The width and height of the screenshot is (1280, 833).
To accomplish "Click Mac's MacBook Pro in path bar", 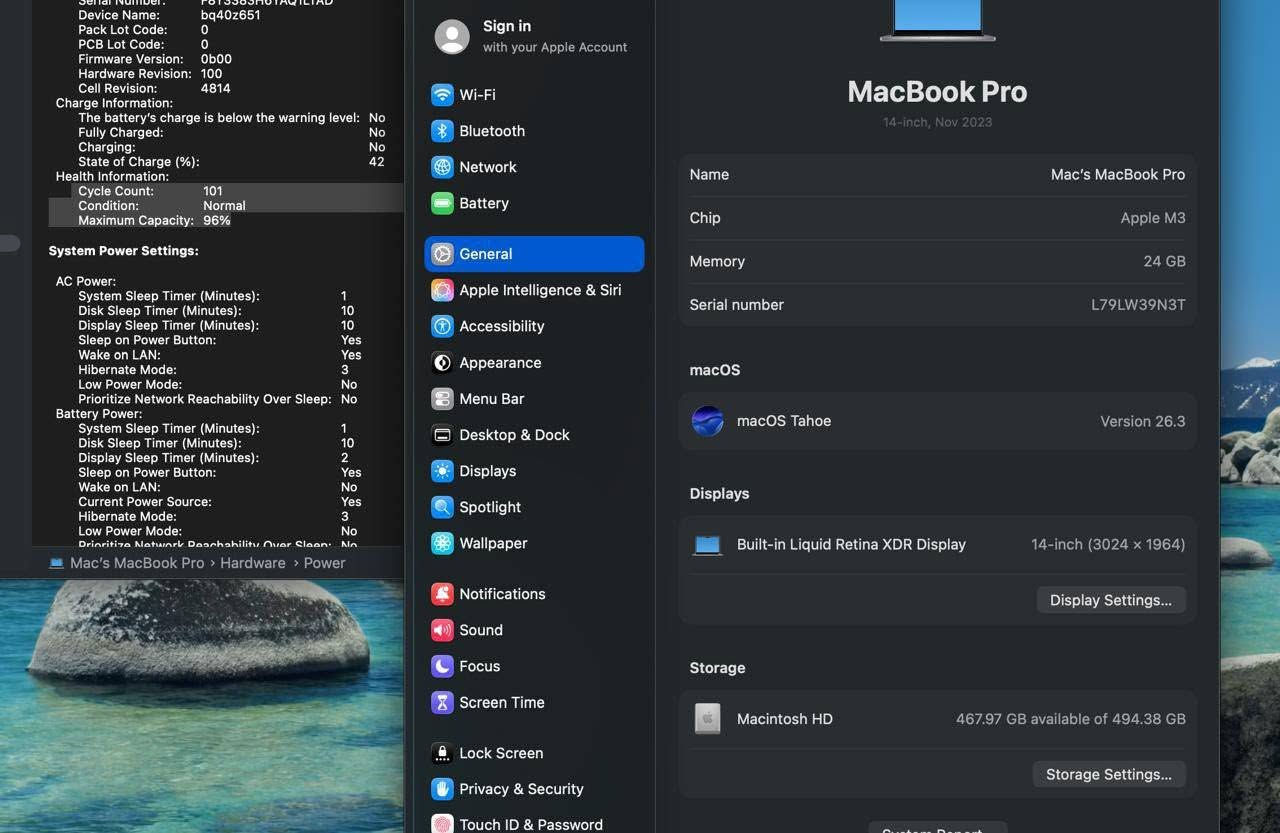I will pyautogui.click(x=137, y=563).
